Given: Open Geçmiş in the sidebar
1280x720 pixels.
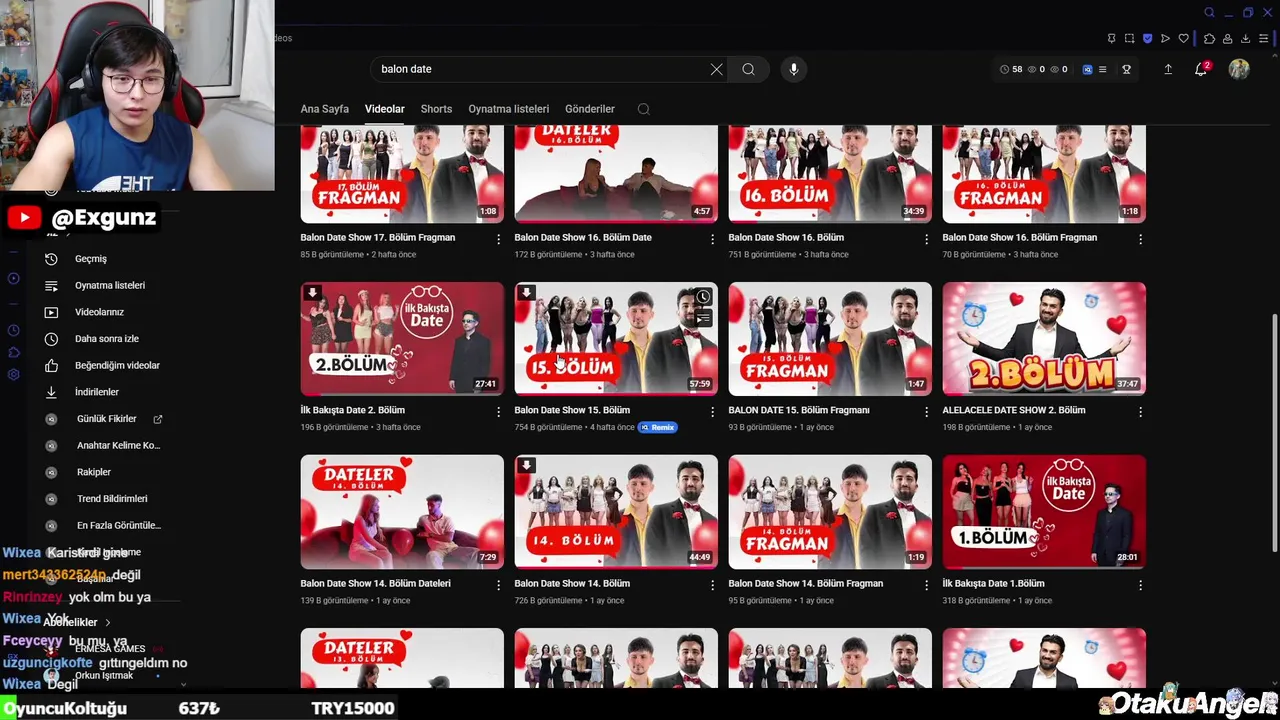Looking at the screenshot, I should pos(90,259).
